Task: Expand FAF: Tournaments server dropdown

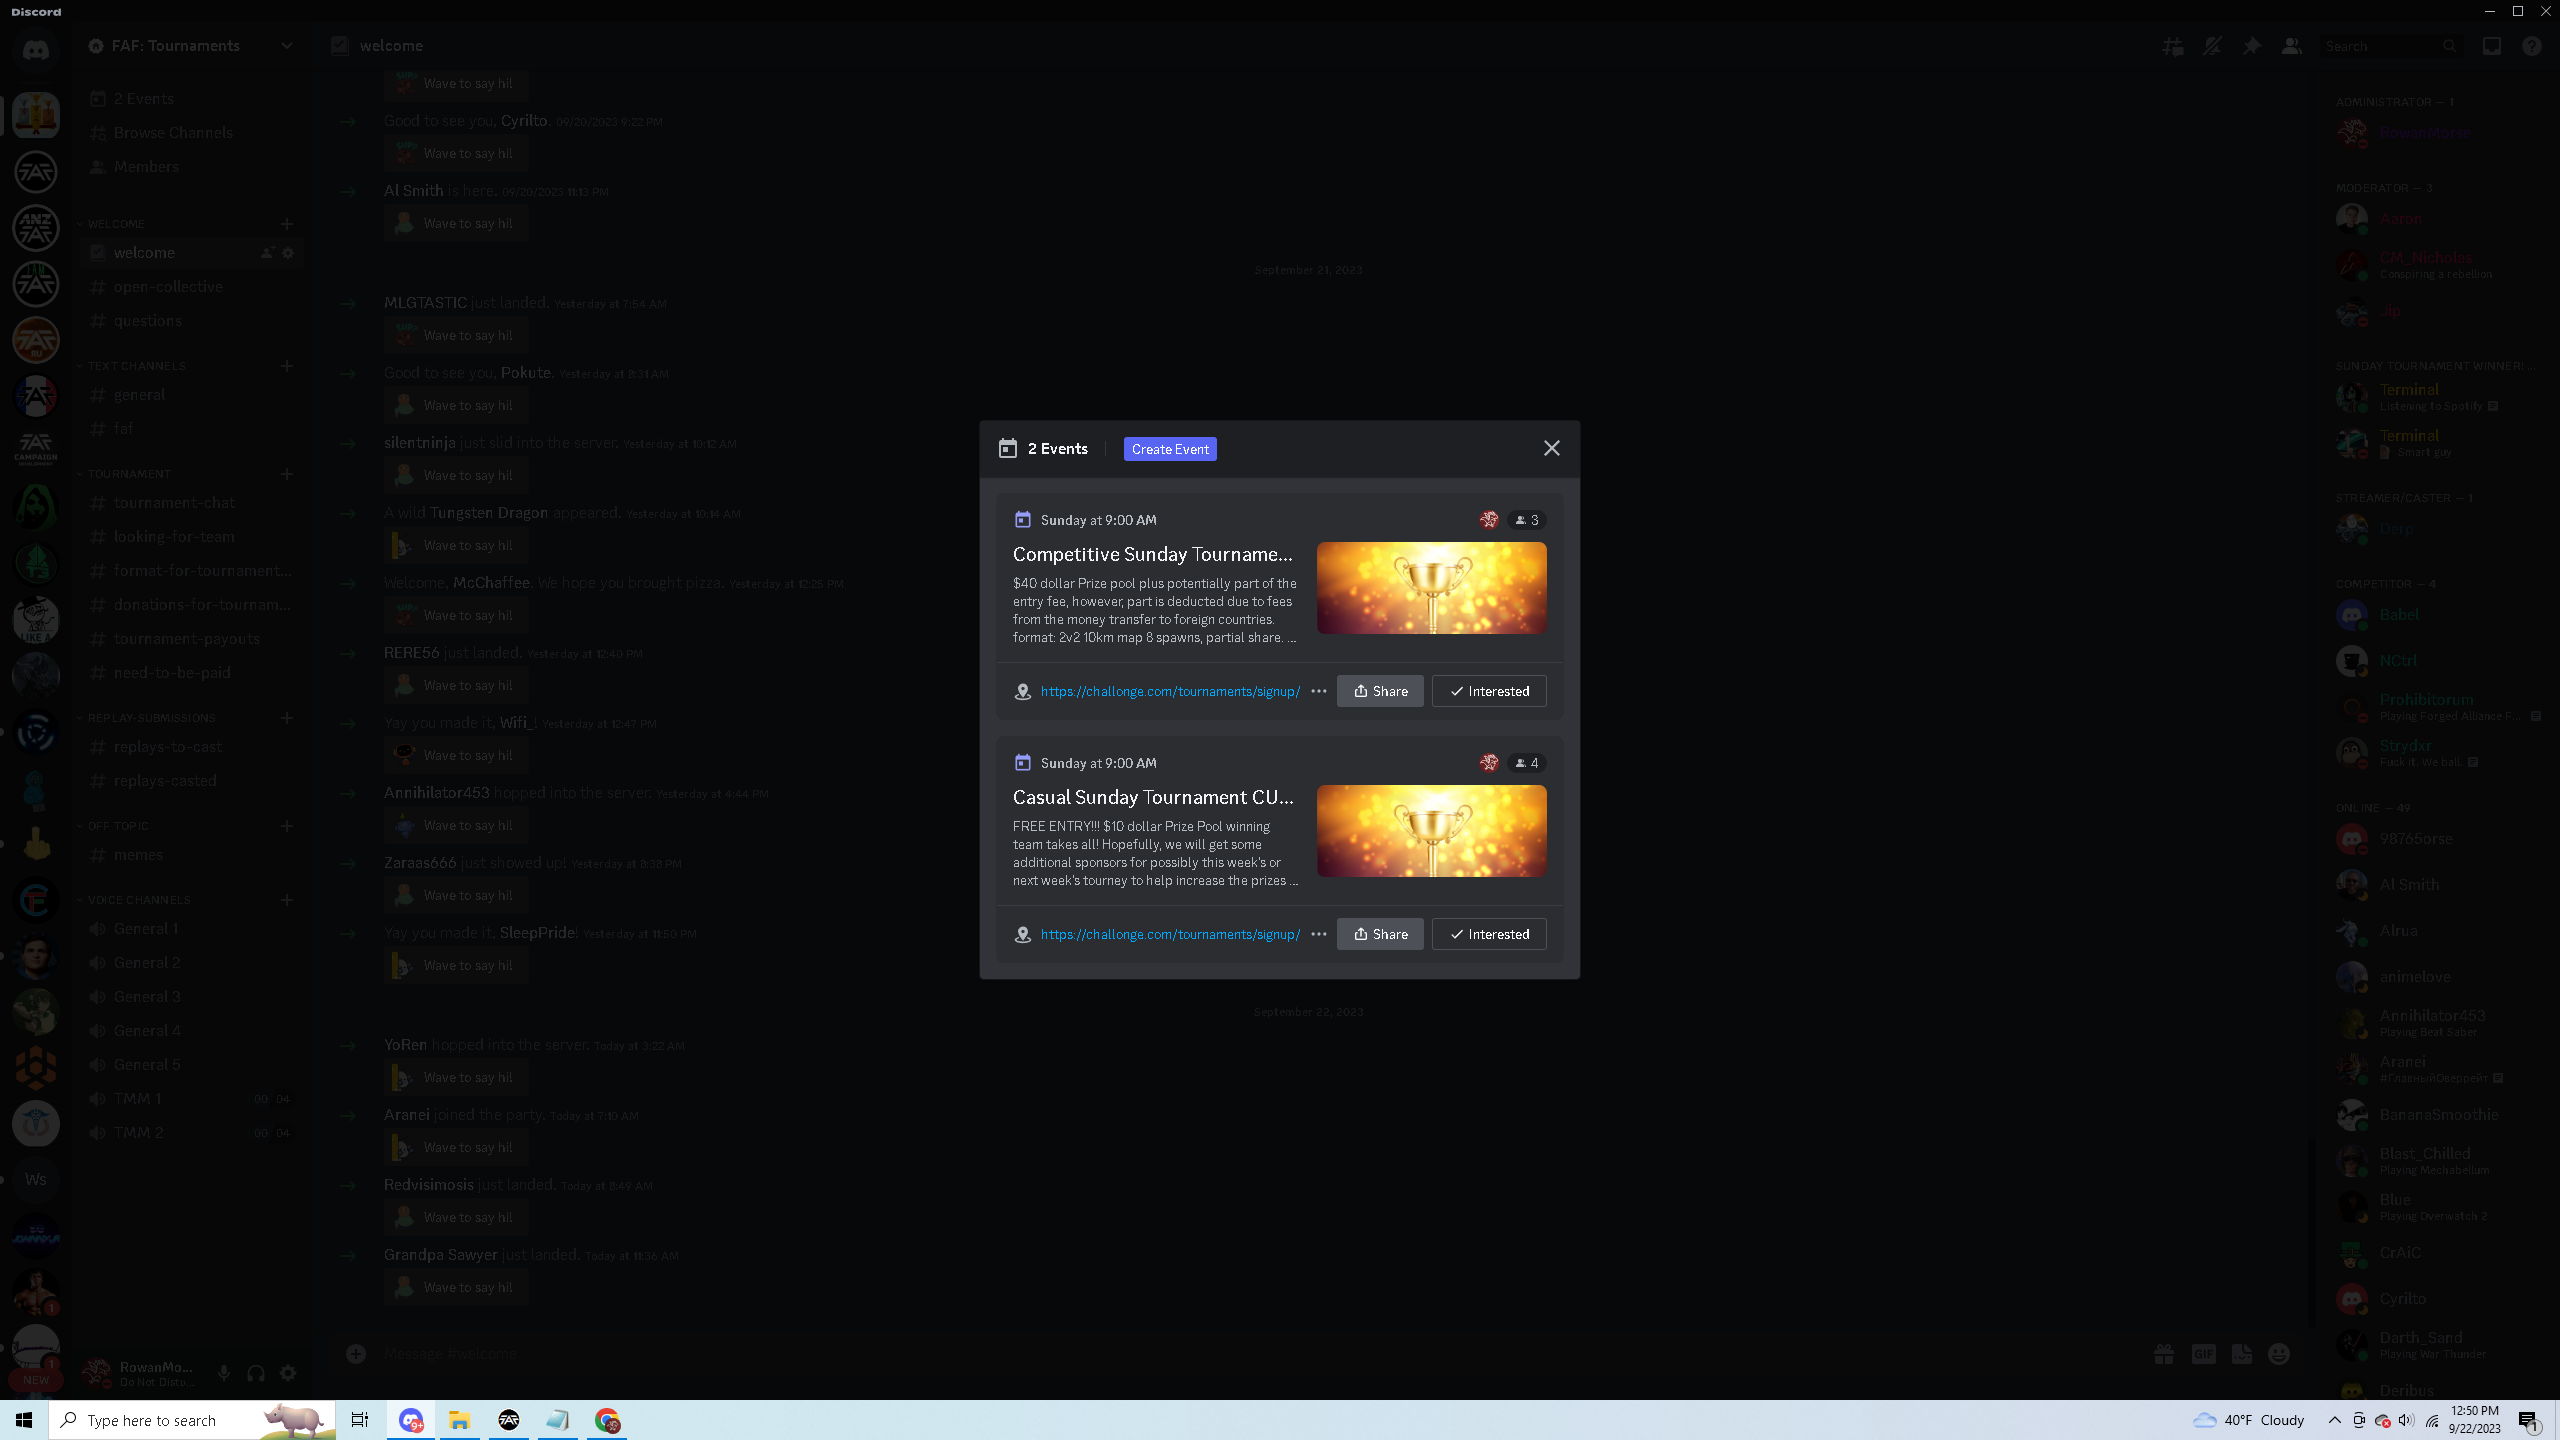Action: pos(287,46)
